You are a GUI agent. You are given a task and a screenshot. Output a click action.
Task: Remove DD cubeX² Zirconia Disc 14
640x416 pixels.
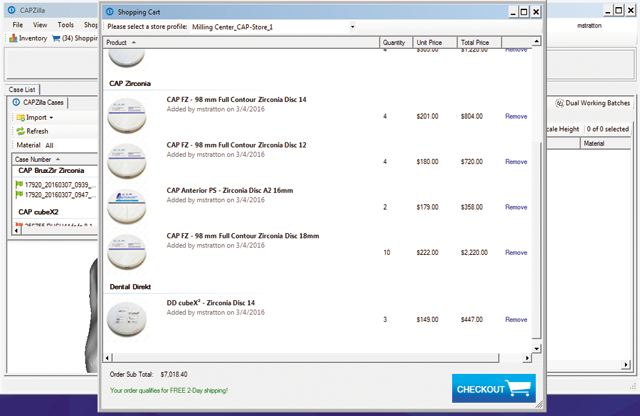[x=516, y=319]
